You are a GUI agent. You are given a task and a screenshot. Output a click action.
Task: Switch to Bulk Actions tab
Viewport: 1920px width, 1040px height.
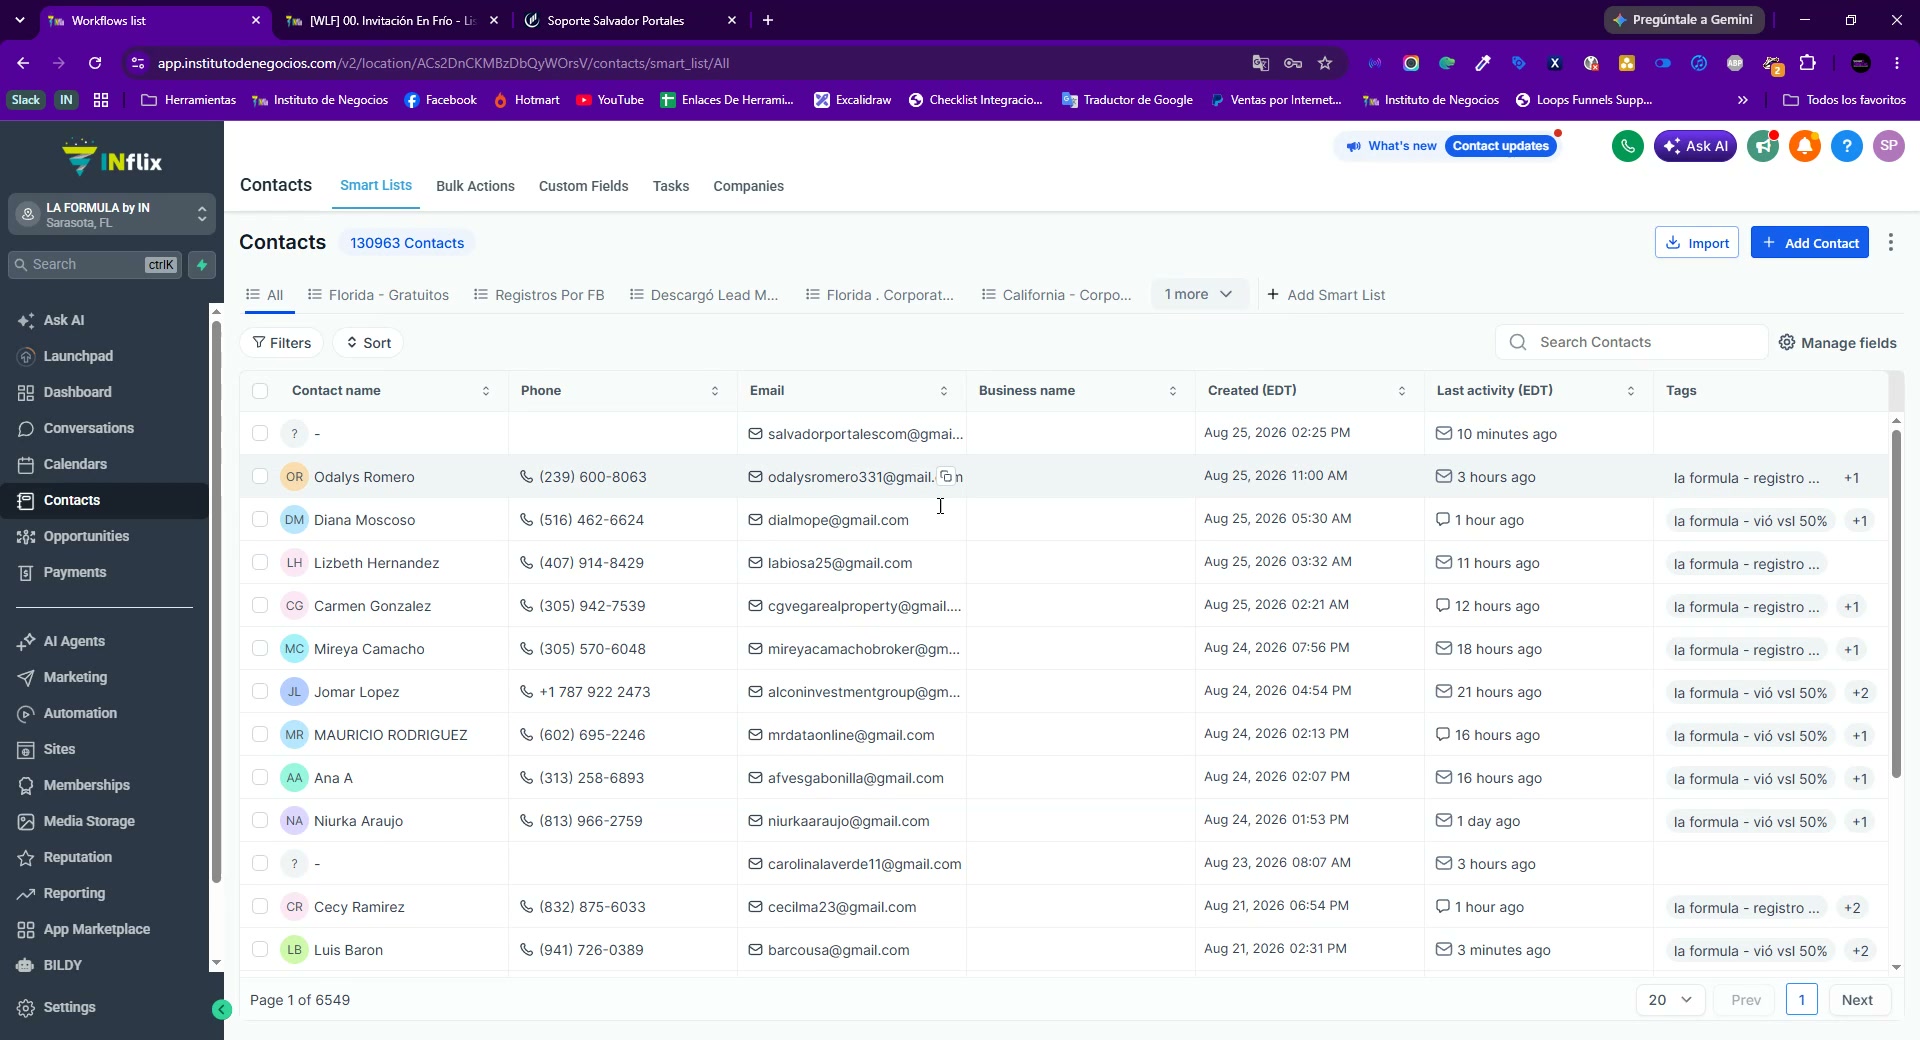(475, 186)
